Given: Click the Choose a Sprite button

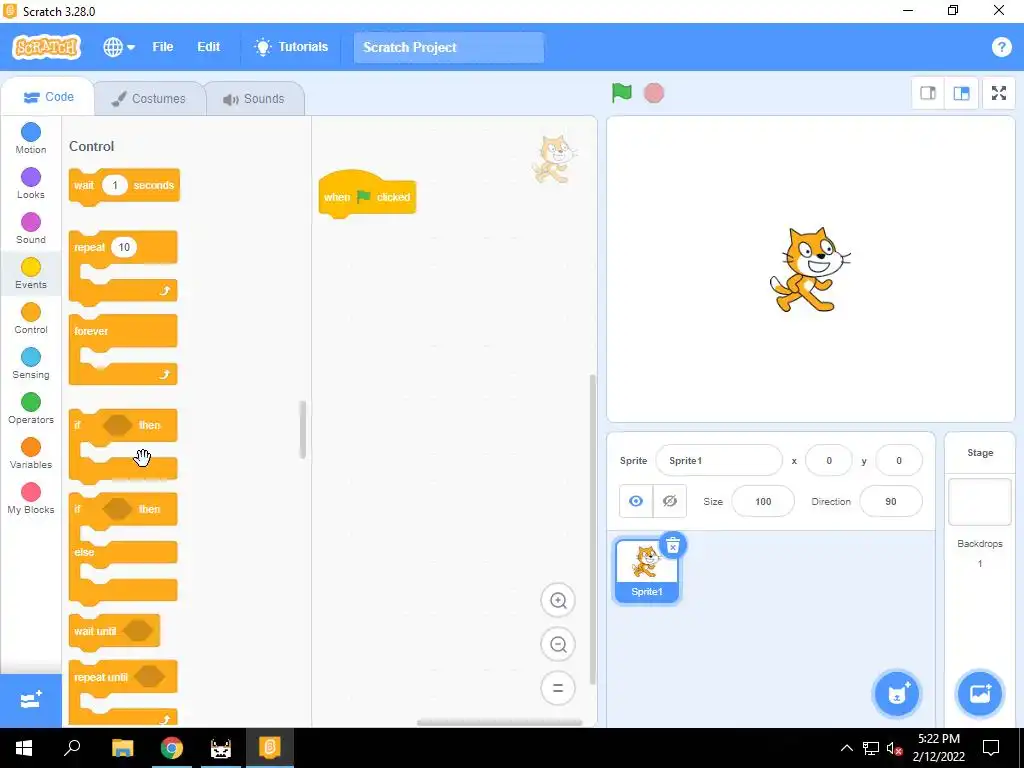Looking at the screenshot, I should point(897,694).
